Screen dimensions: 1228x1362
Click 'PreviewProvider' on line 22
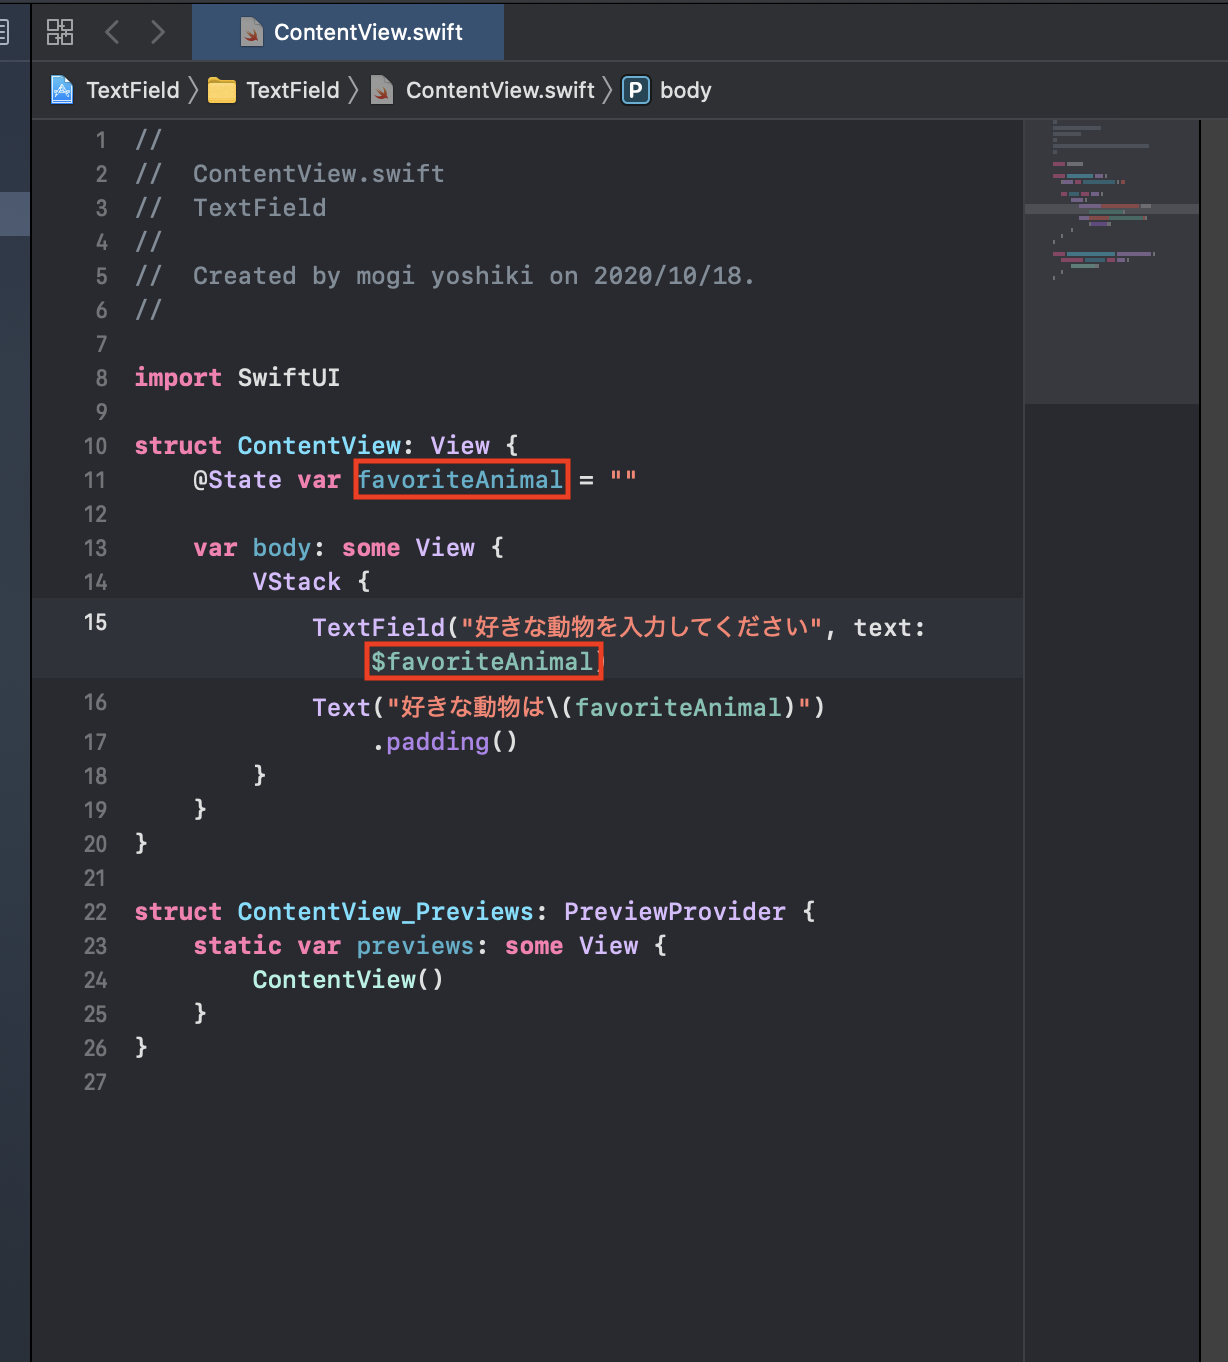tap(675, 912)
